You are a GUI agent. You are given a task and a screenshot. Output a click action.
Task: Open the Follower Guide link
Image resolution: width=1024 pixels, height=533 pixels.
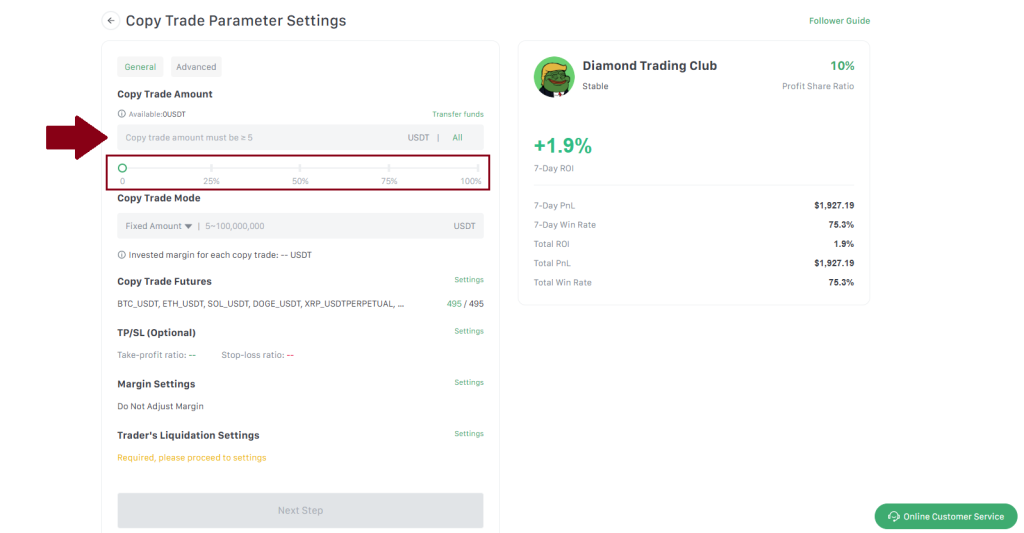pos(839,21)
